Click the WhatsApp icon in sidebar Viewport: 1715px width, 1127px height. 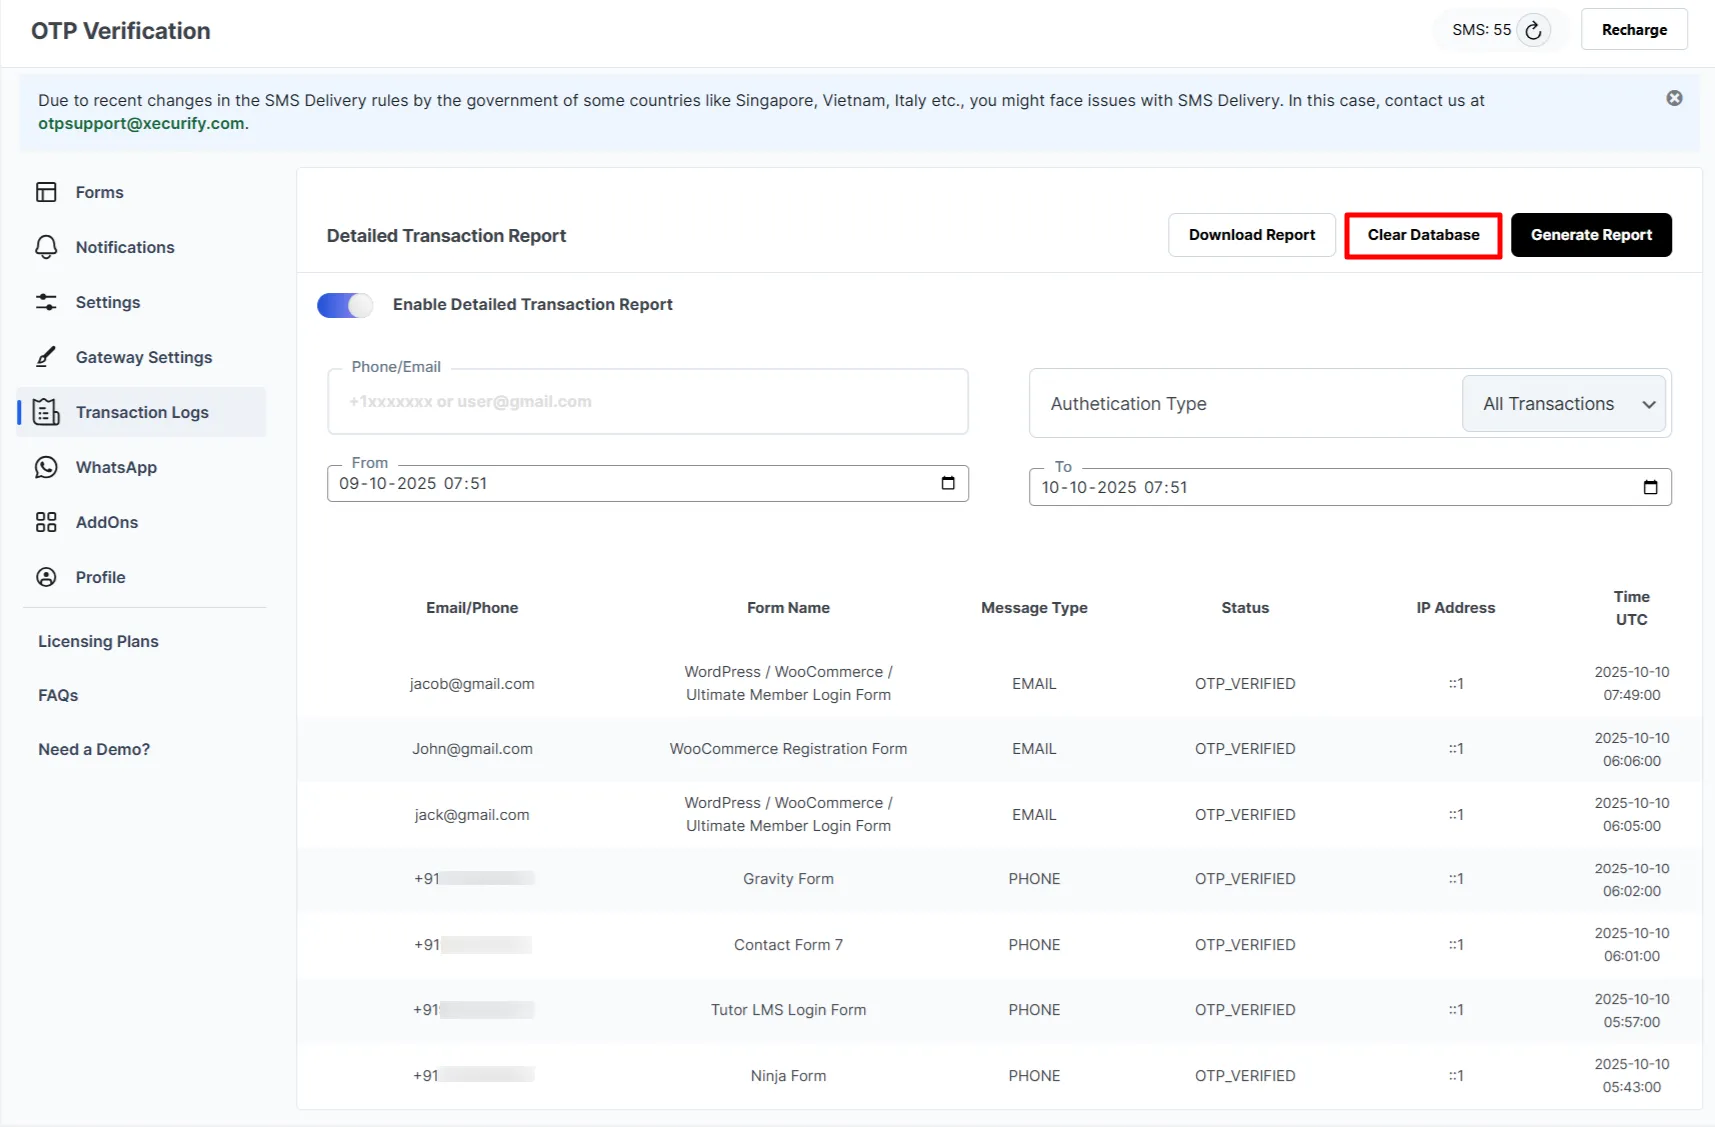coord(46,467)
